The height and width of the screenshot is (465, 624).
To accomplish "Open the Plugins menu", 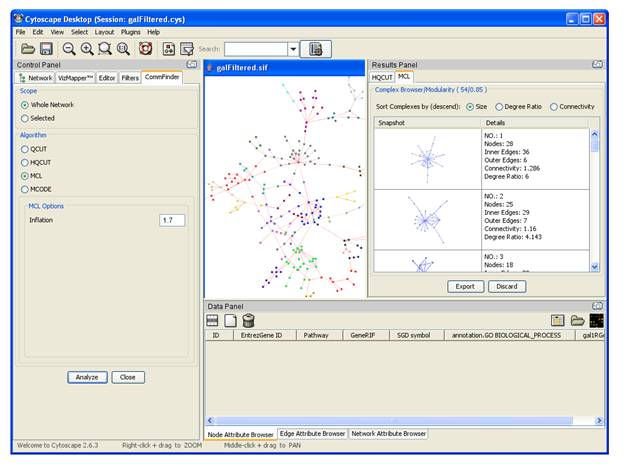I will click(x=131, y=32).
